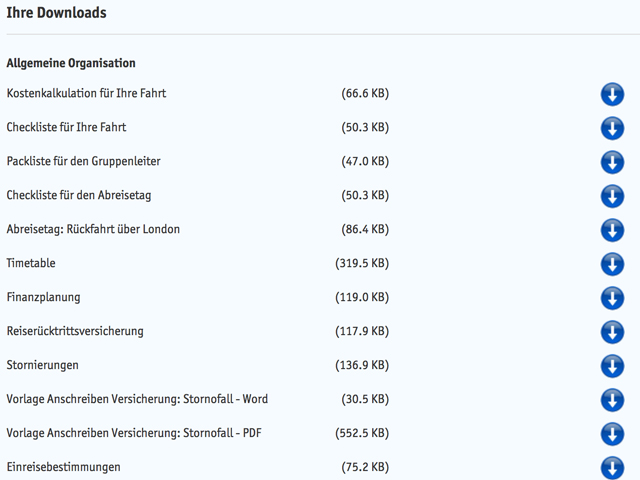
Task: Click download icon for Stornofall - PDF
Action: (x=612, y=434)
